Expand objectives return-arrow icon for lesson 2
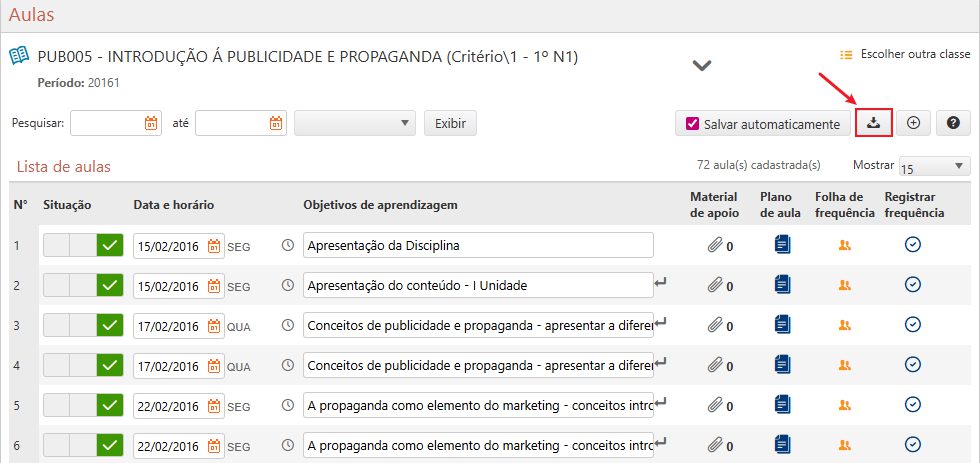This screenshot has height=463, width=980. tap(660, 282)
